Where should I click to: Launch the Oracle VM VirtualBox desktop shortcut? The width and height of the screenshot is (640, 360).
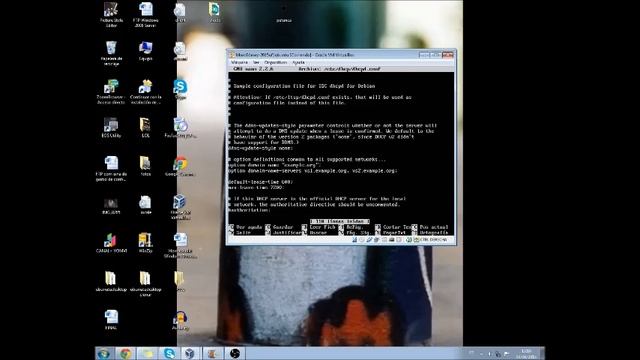click(180, 207)
